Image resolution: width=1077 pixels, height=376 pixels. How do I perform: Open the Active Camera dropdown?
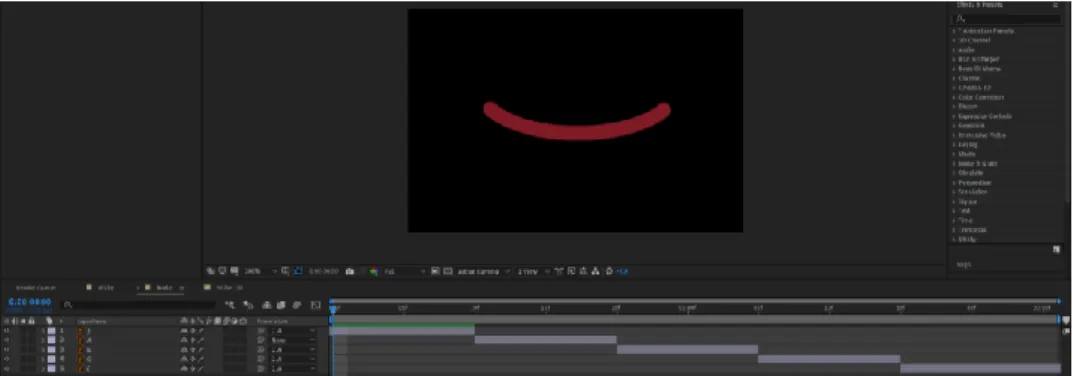click(484, 272)
